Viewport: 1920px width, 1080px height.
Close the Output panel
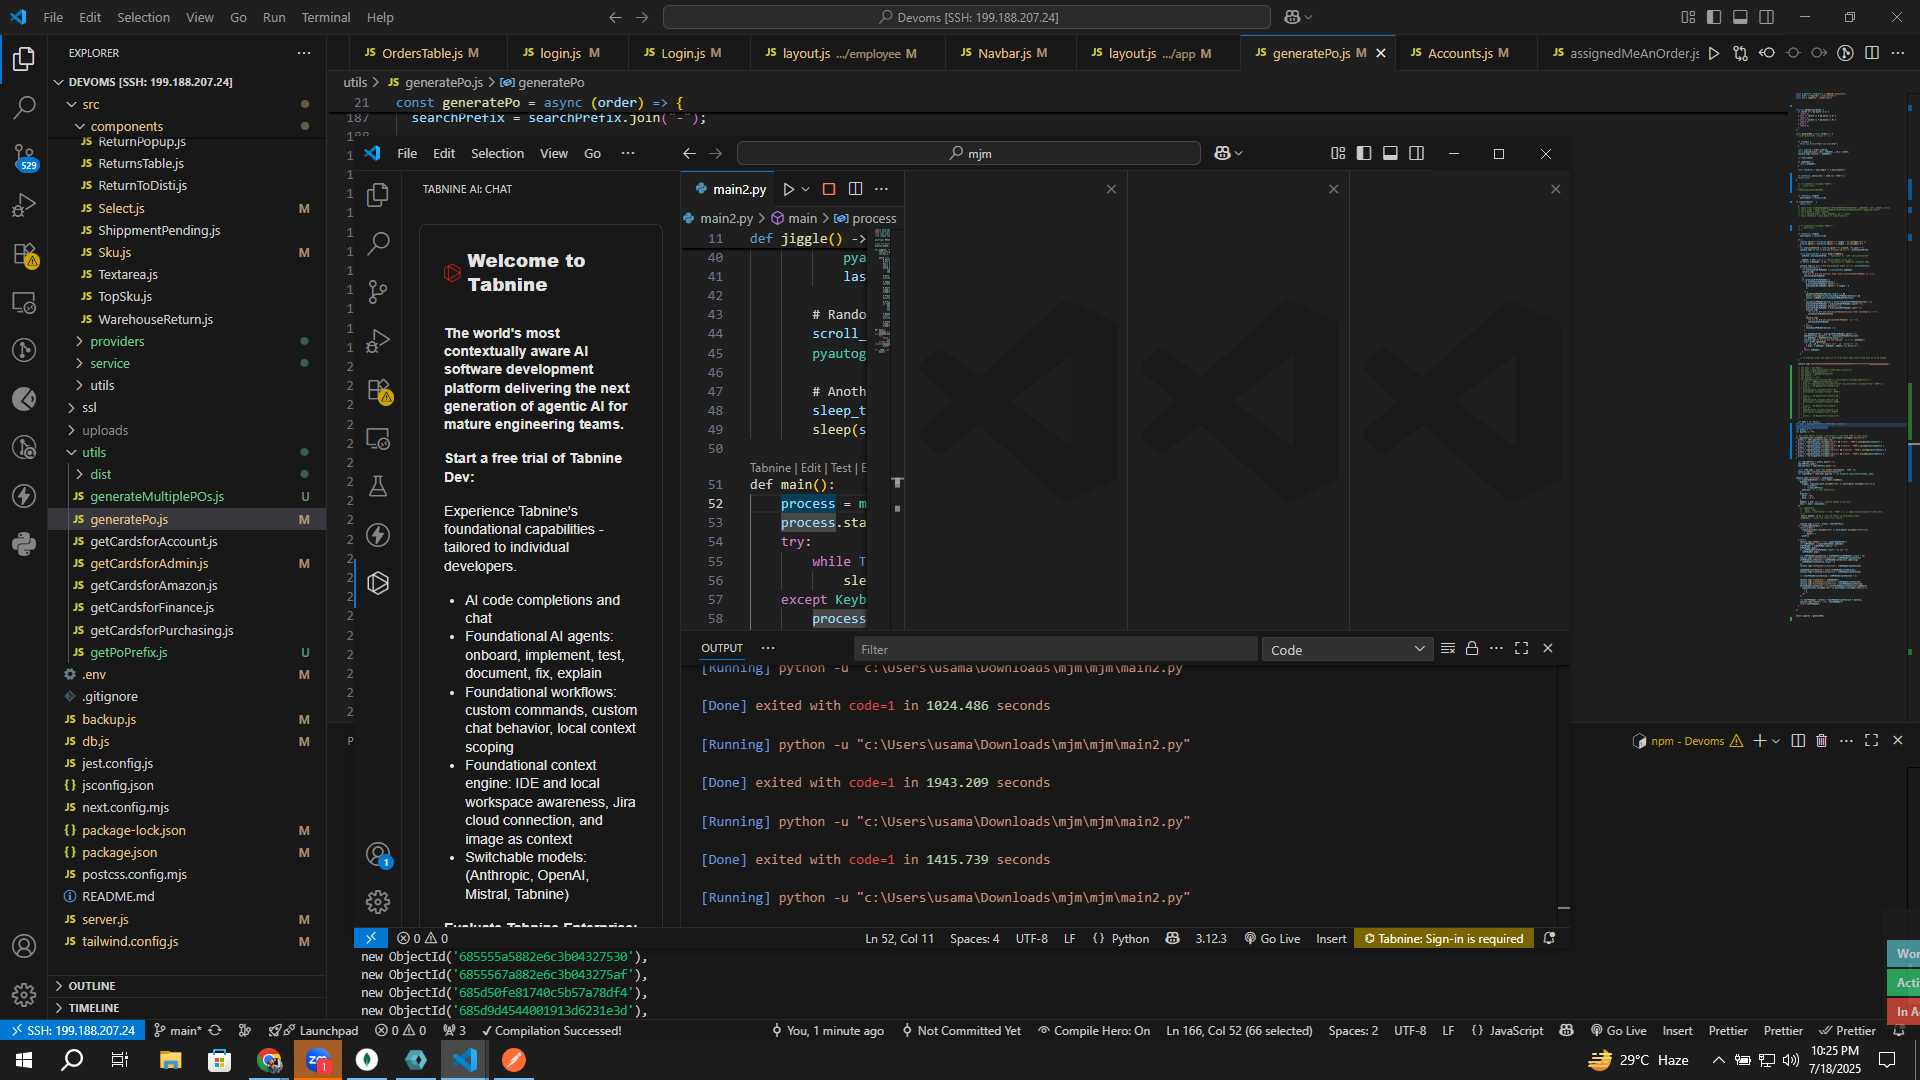click(x=1548, y=648)
